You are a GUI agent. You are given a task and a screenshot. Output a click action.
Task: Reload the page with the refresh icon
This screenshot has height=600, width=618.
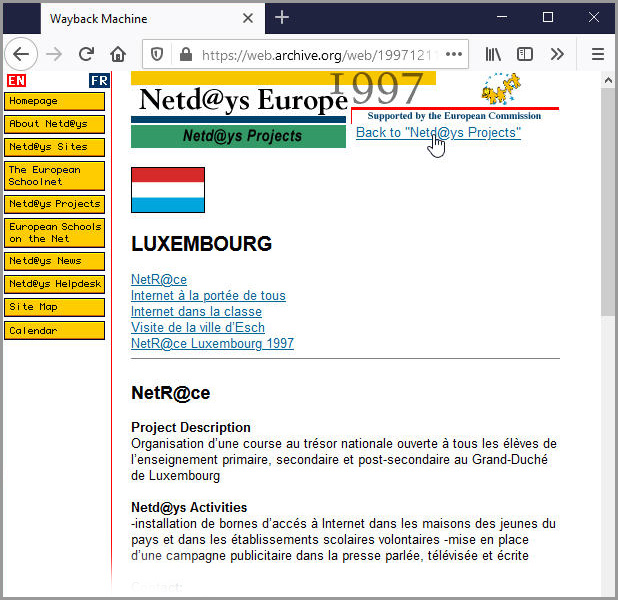(86, 54)
